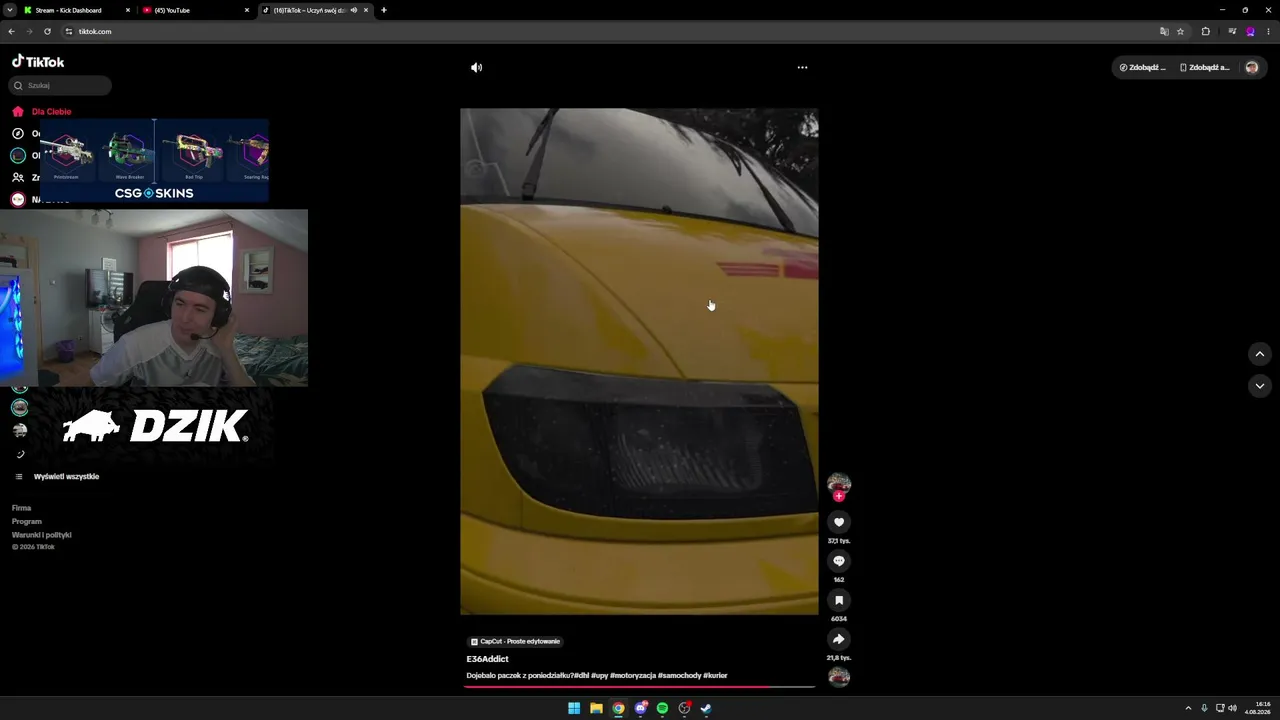The height and width of the screenshot is (720, 1280).
Task: Open the Chrome three-dot menu
Action: coord(1268,31)
